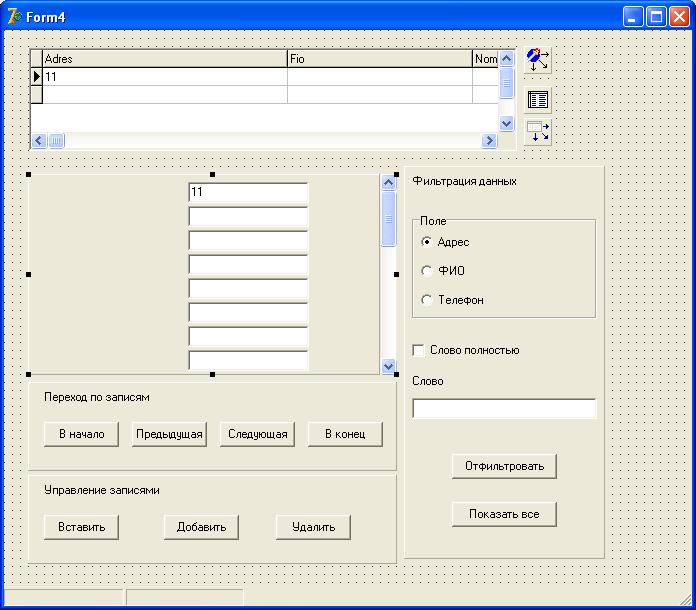696x610 pixels.
Task: Click the data grid's scroll-down arrow
Action: click(x=506, y=123)
